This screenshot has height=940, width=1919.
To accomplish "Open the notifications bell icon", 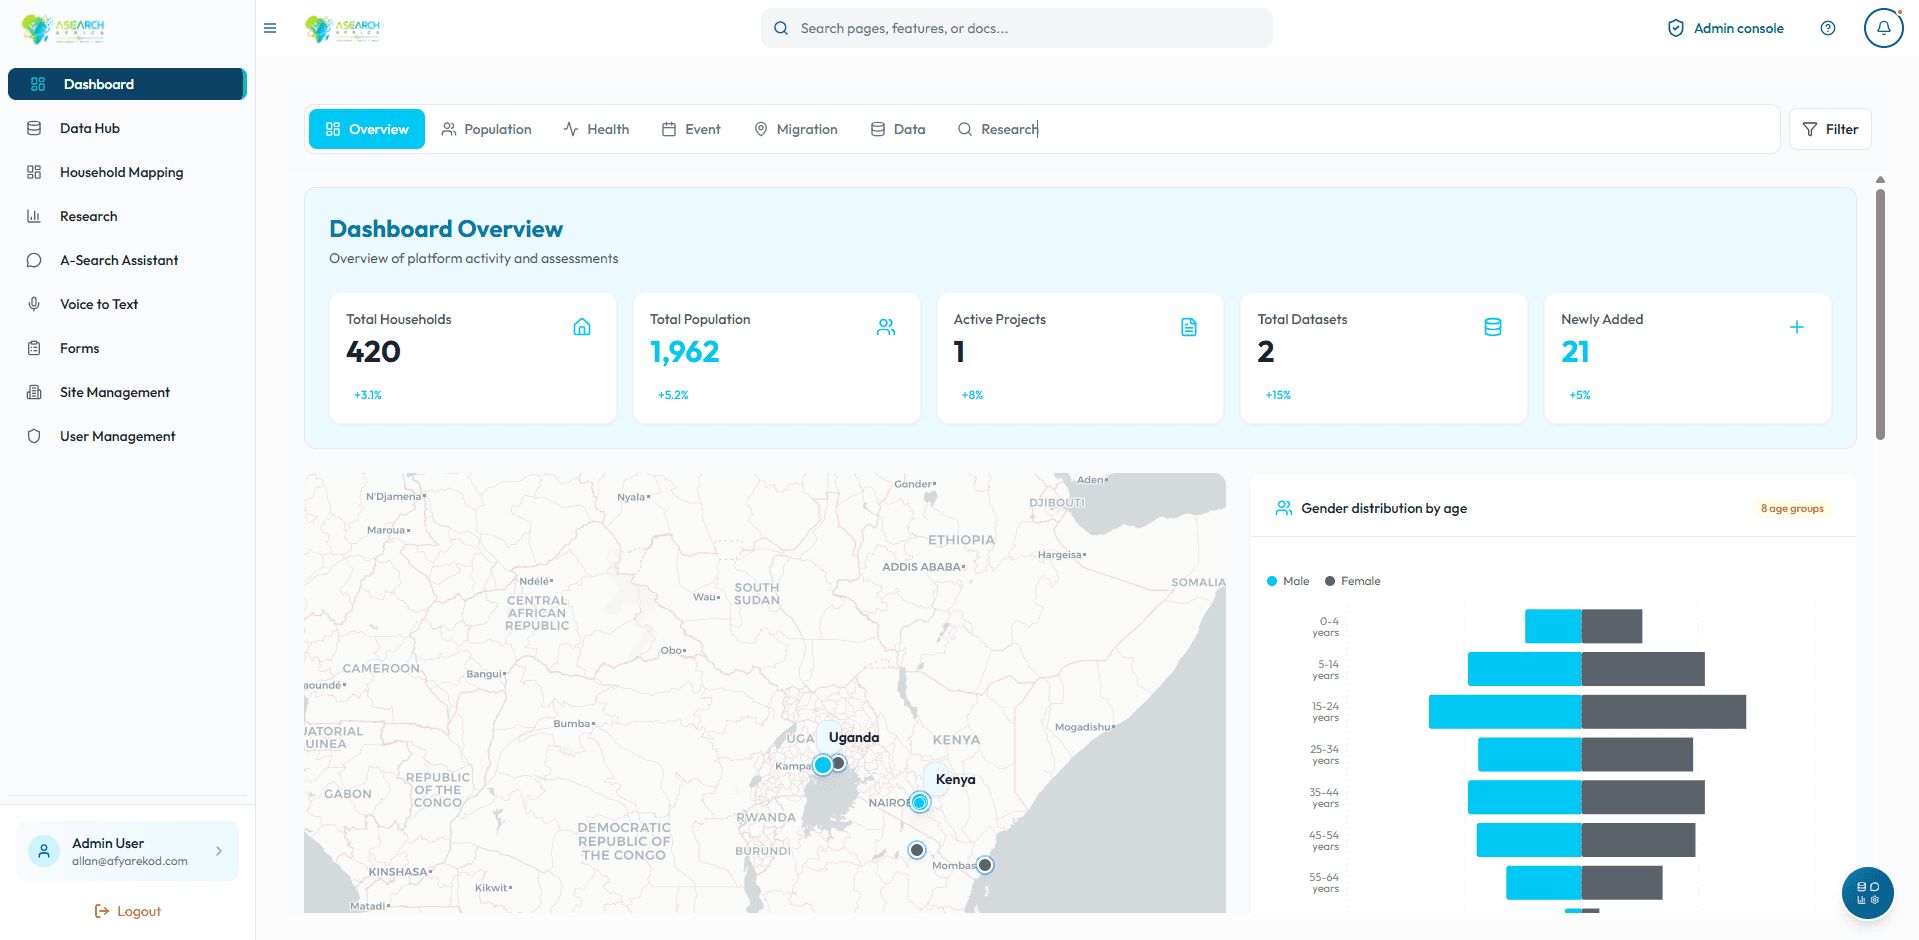I will click(x=1883, y=28).
